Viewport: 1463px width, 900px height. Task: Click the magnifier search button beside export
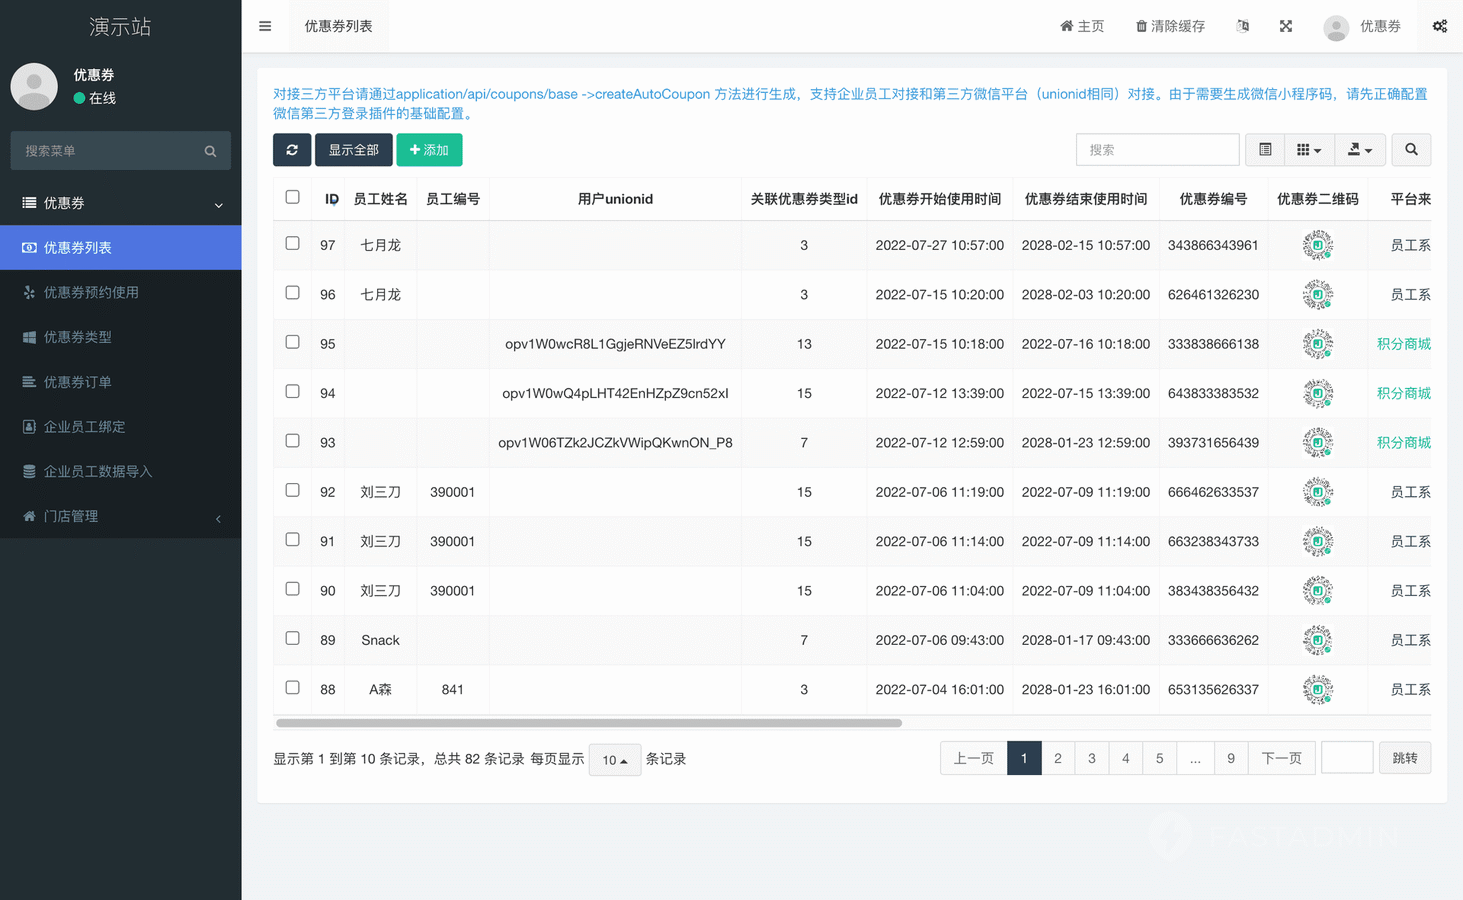coord(1411,150)
